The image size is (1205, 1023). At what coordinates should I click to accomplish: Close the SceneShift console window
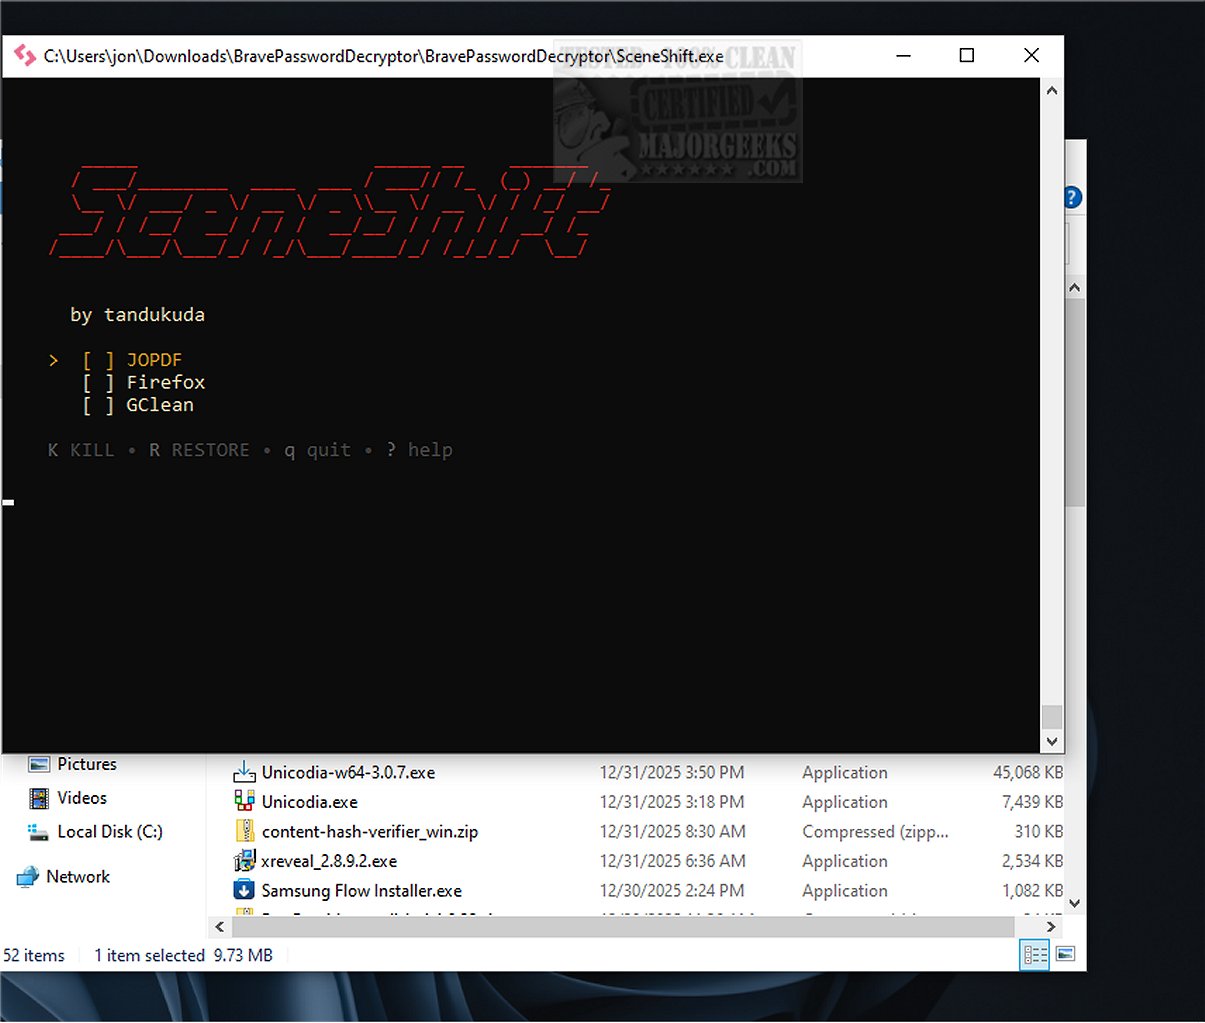1031,55
